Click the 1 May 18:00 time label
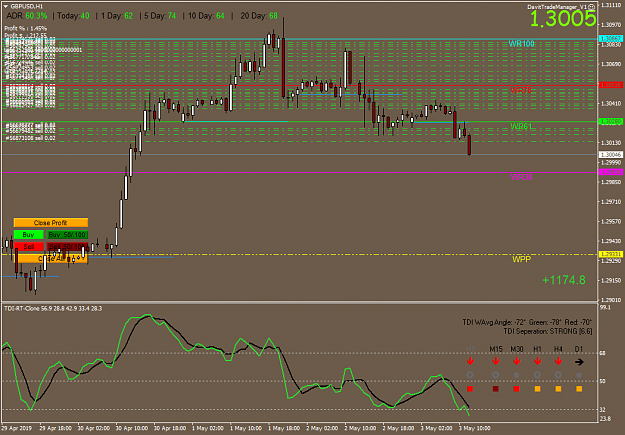This screenshot has width=625, height=435. point(285,428)
